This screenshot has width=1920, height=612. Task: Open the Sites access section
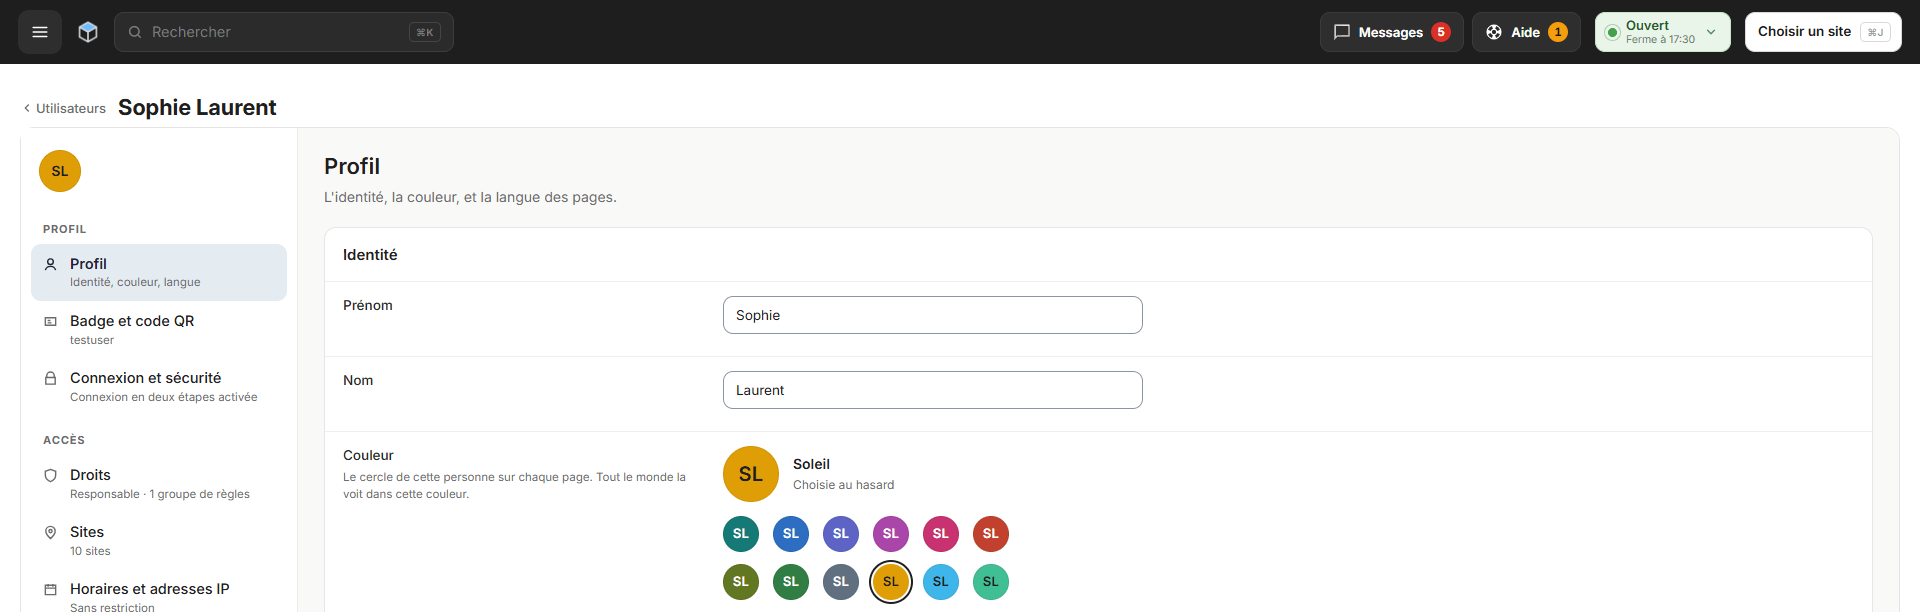[x=159, y=541]
